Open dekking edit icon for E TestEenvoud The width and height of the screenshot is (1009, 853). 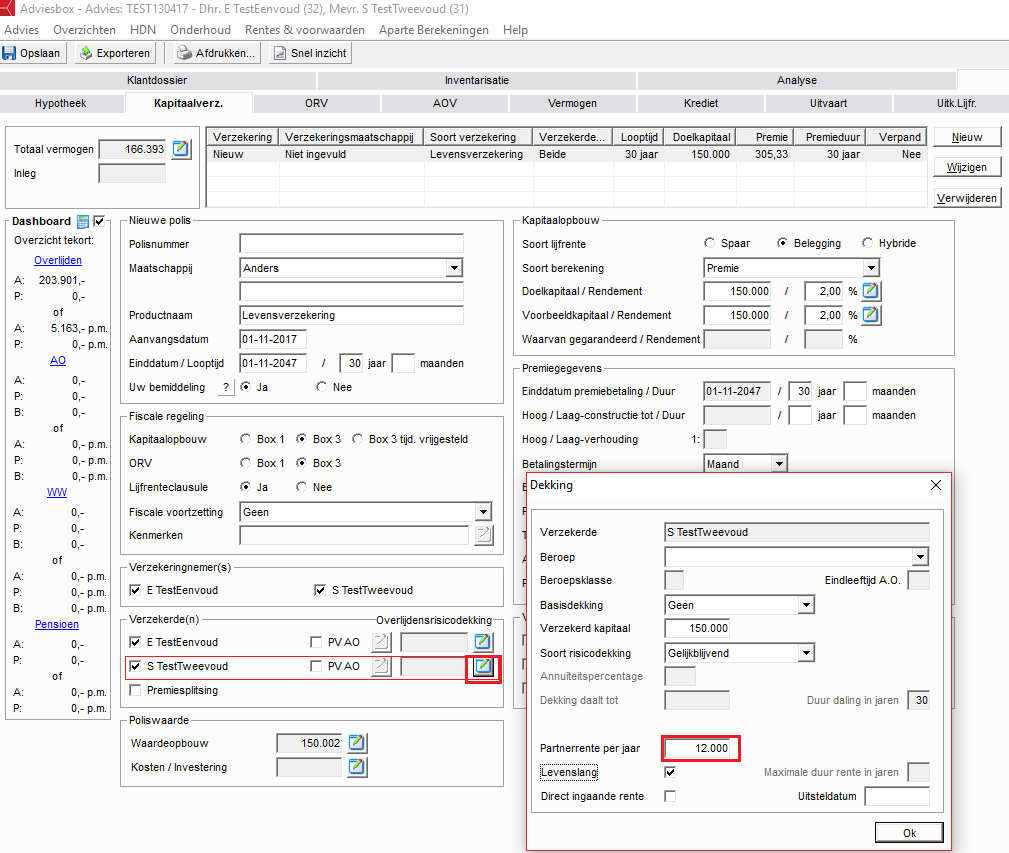click(483, 641)
